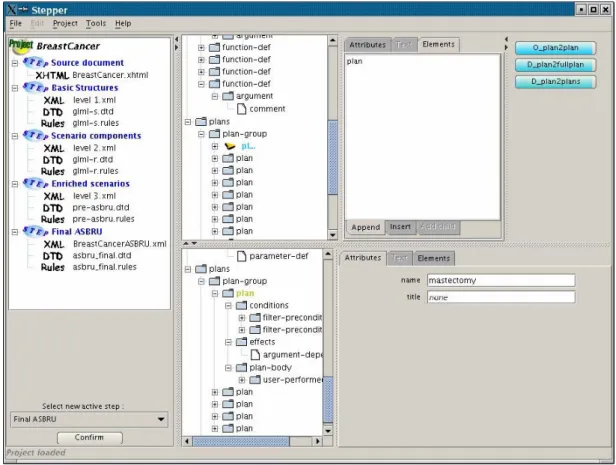This screenshot has height=465, width=616.
Task: Click the DTD icon for glml-s.dtd
Action: click(53, 112)
